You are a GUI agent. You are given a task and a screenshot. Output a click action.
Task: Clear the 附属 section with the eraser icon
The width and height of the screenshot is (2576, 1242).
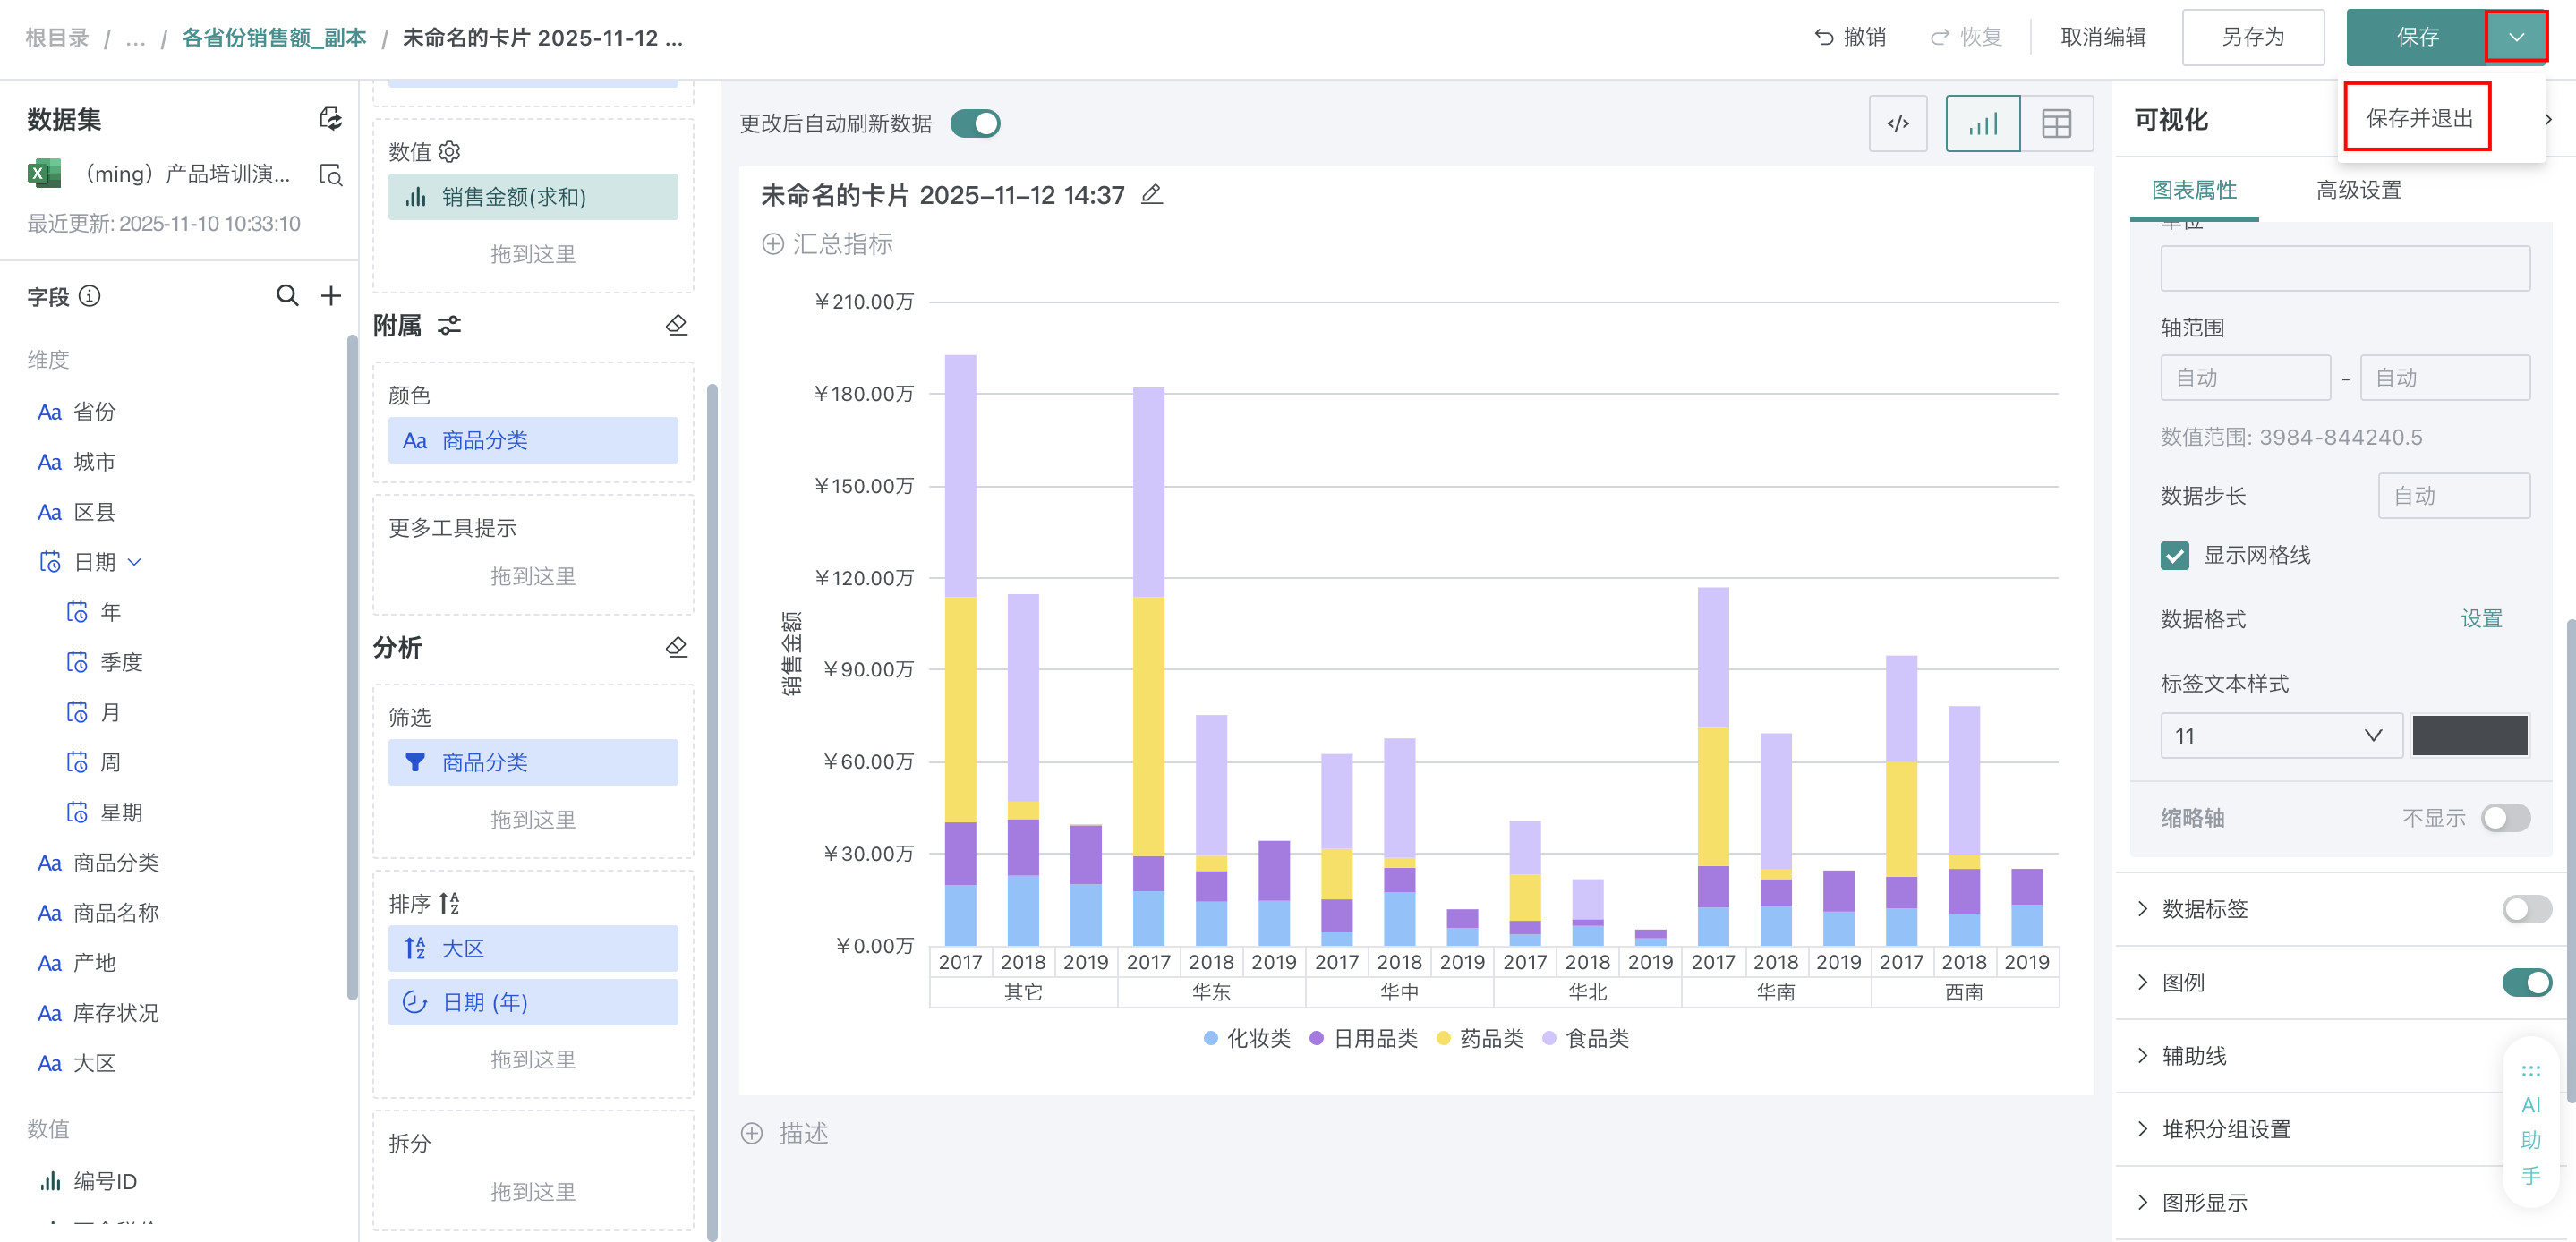676,325
